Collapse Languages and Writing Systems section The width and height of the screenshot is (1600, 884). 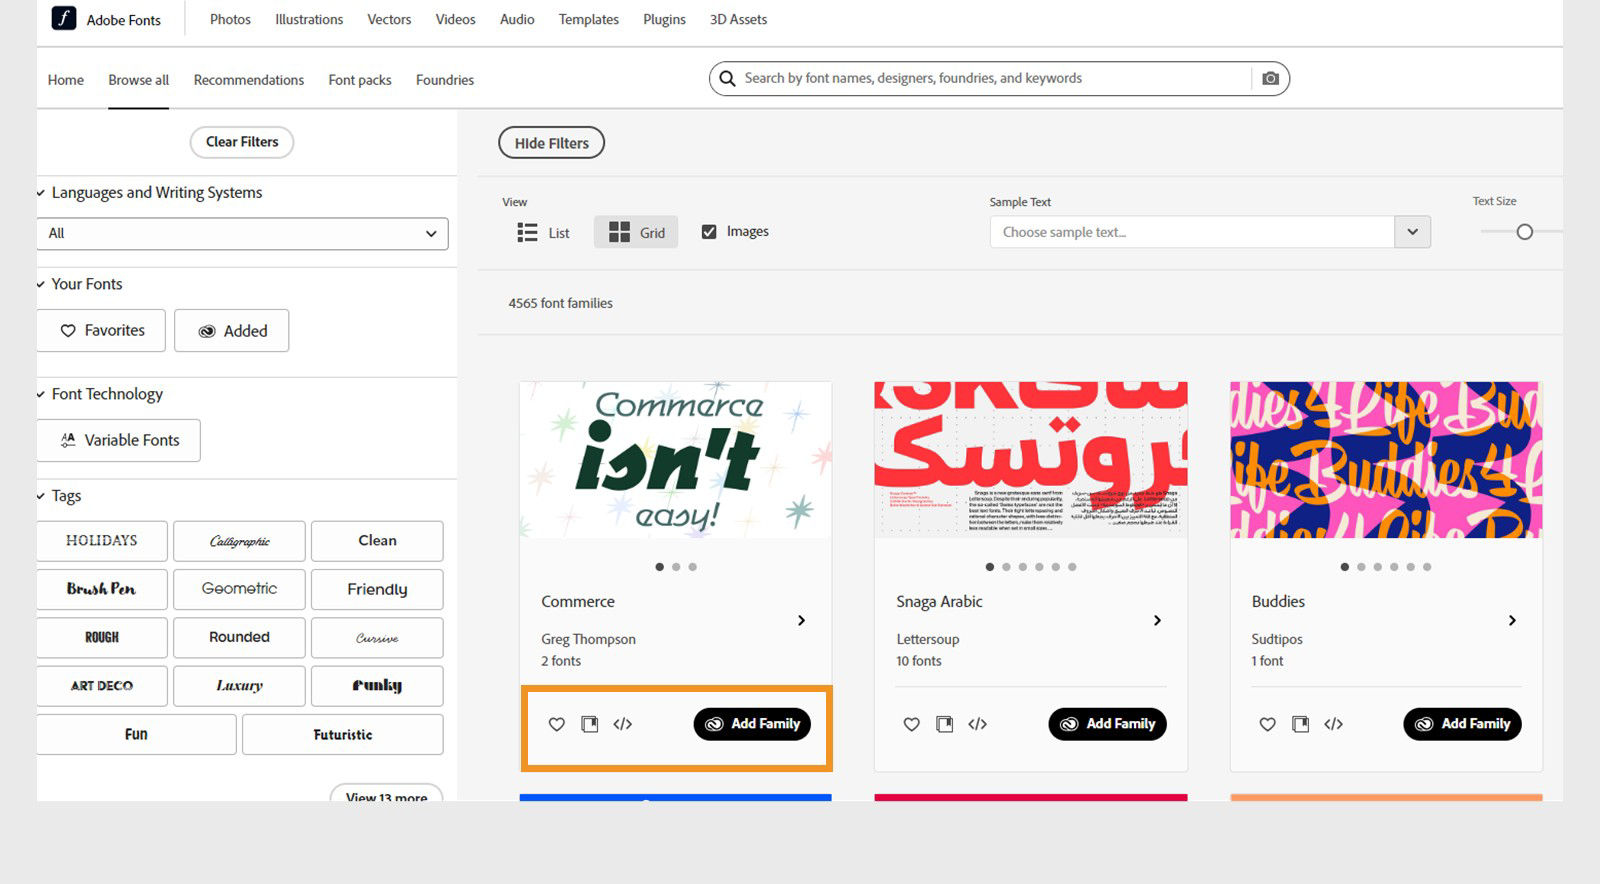[x=41, y=193]
